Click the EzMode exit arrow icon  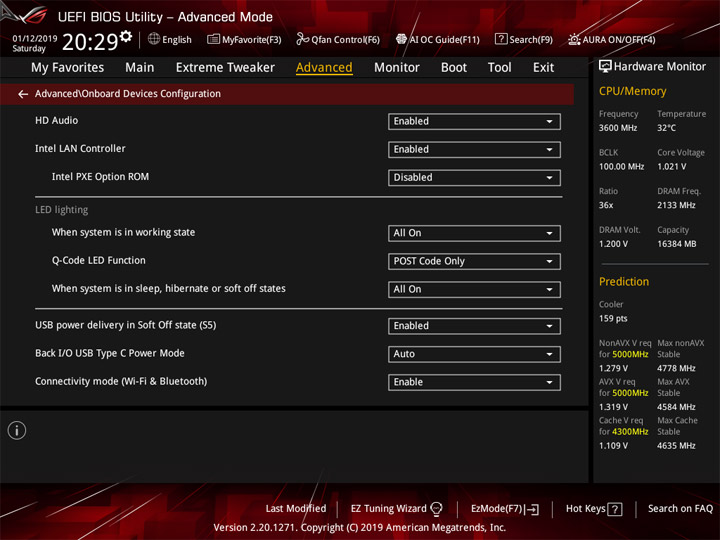(x=533, y=509)
